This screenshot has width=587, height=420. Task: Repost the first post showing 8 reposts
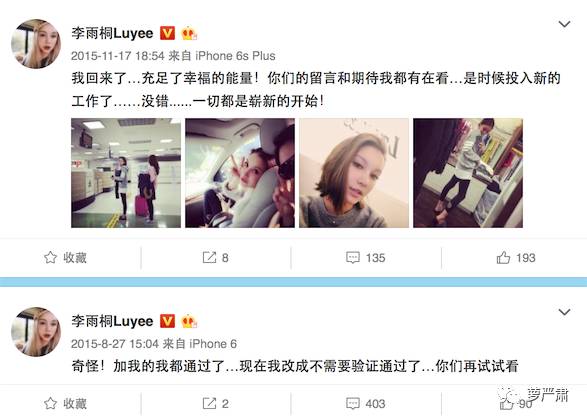(x=216, y=258)
